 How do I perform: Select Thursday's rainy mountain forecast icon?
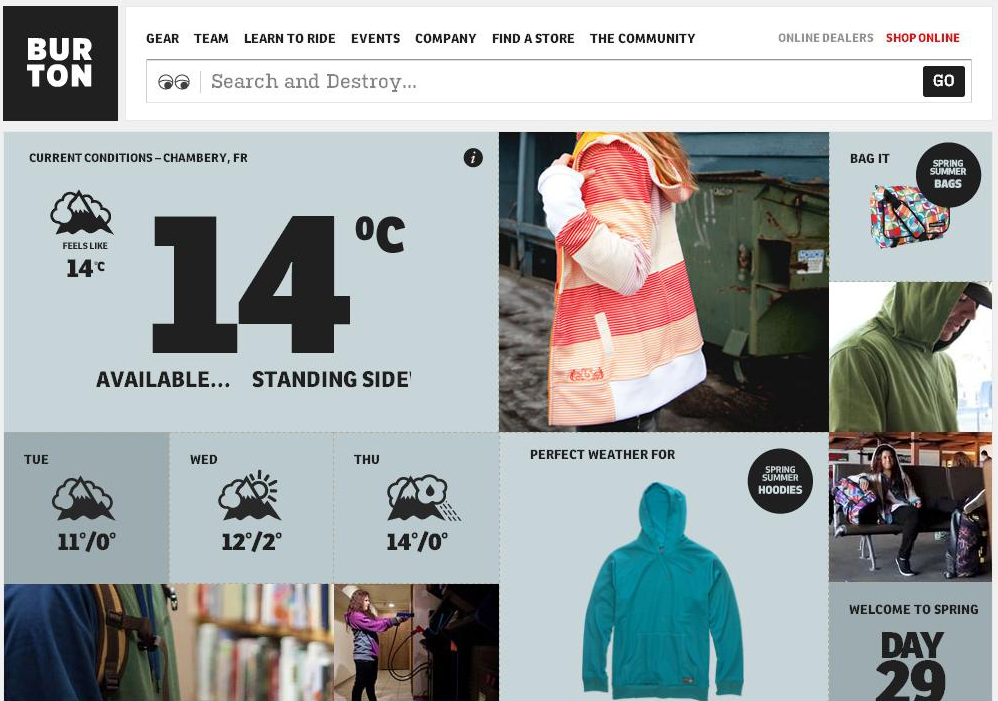pyautogui.click(x=423, y=498)
